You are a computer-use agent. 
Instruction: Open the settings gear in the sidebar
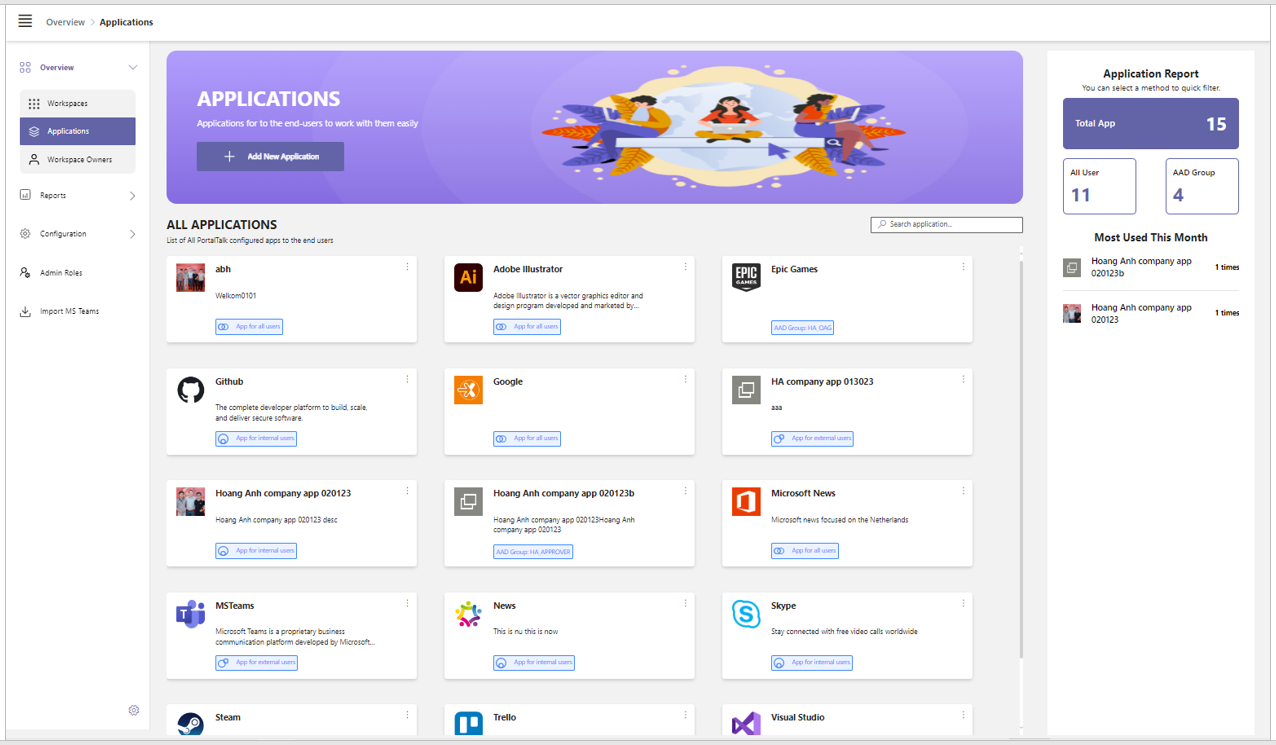[x=134, y=710]
